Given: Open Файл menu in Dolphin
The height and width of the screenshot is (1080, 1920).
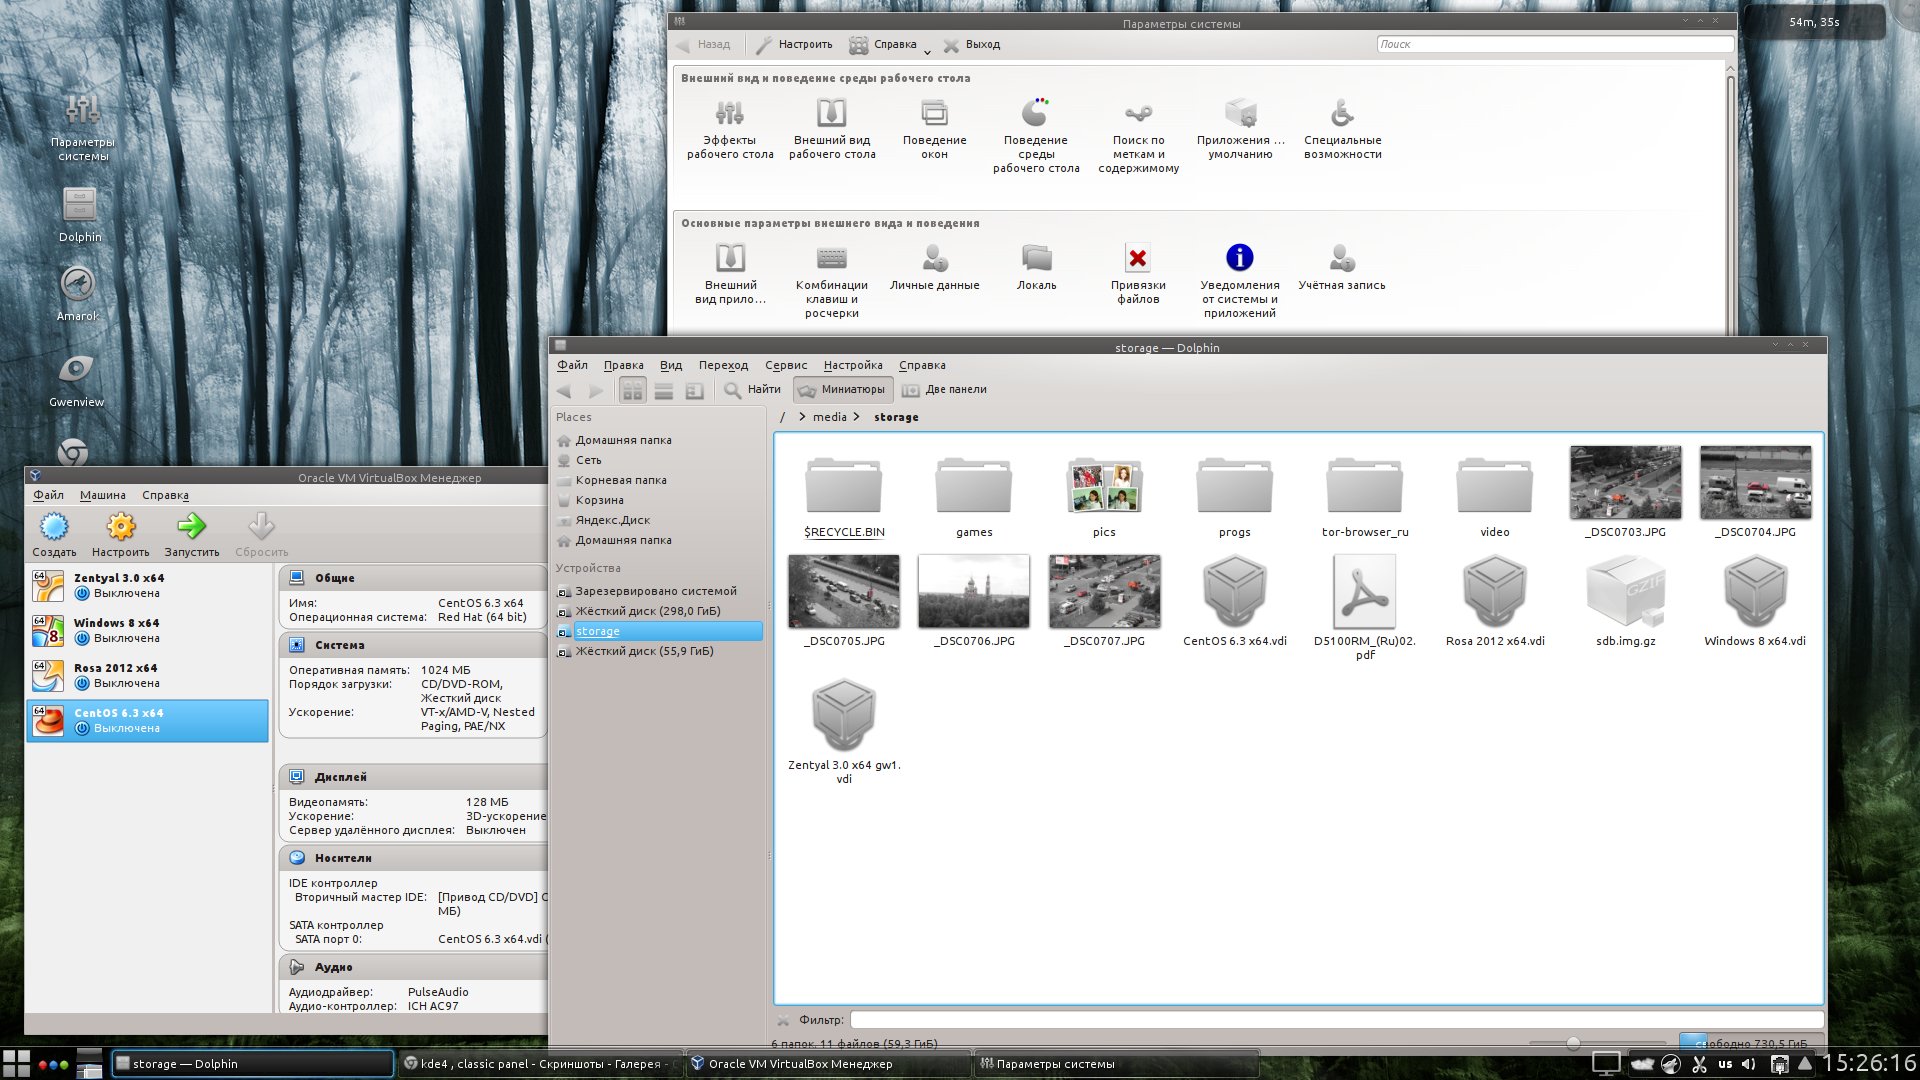Looking at the screenshot, I should tap(572, 365).
